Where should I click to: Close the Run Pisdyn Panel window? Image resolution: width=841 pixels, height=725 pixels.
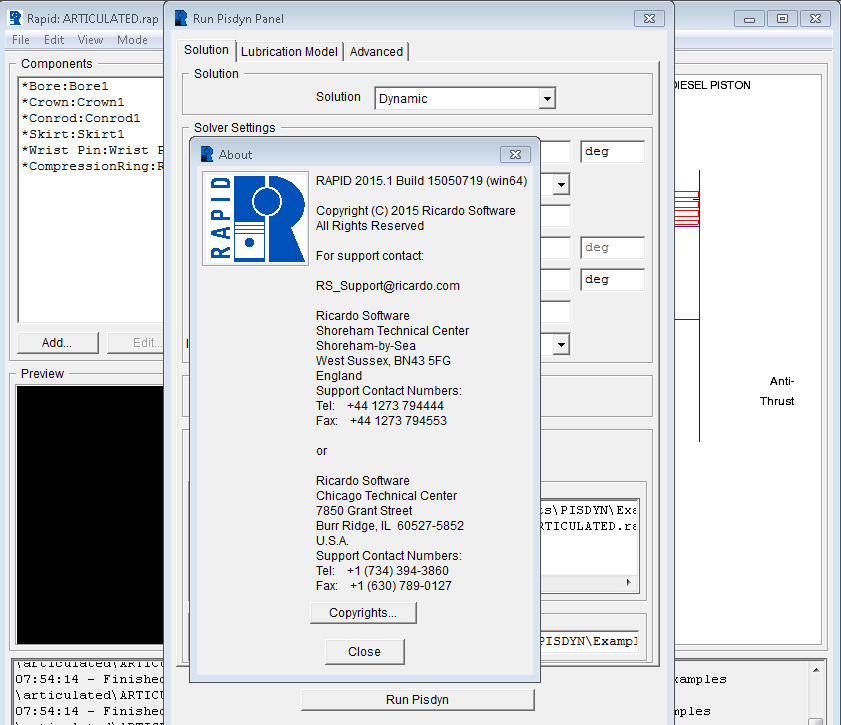pos(649,18)
